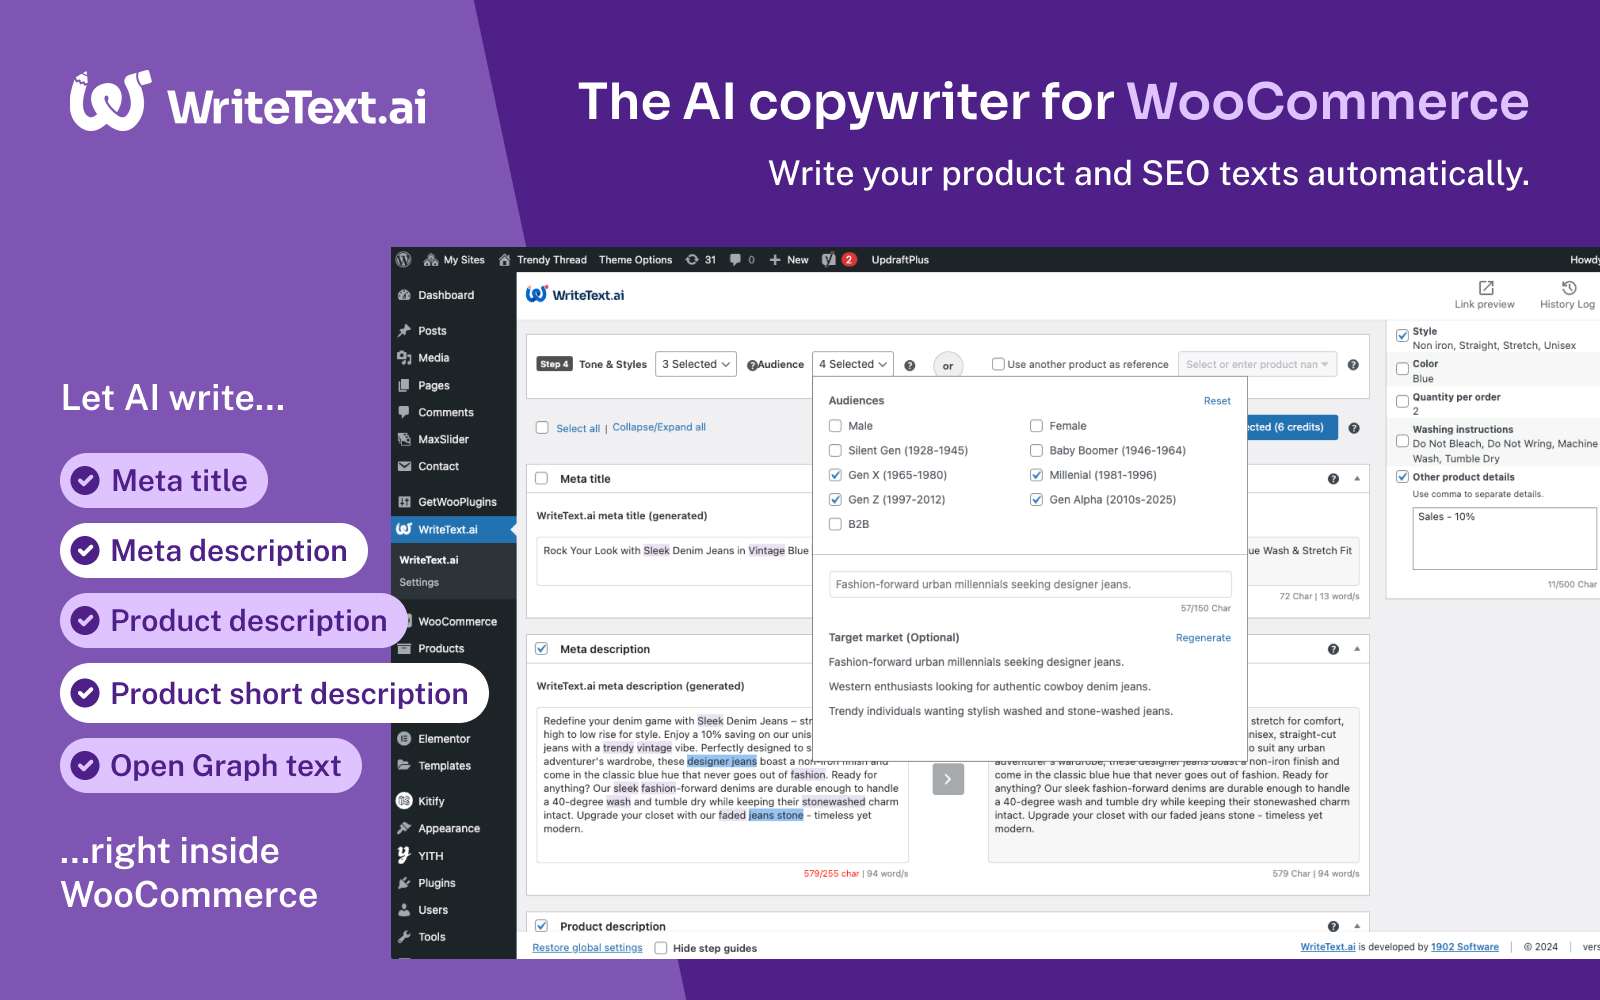
Task: Check the Color product detail
Action: (x=1402, y=368)
